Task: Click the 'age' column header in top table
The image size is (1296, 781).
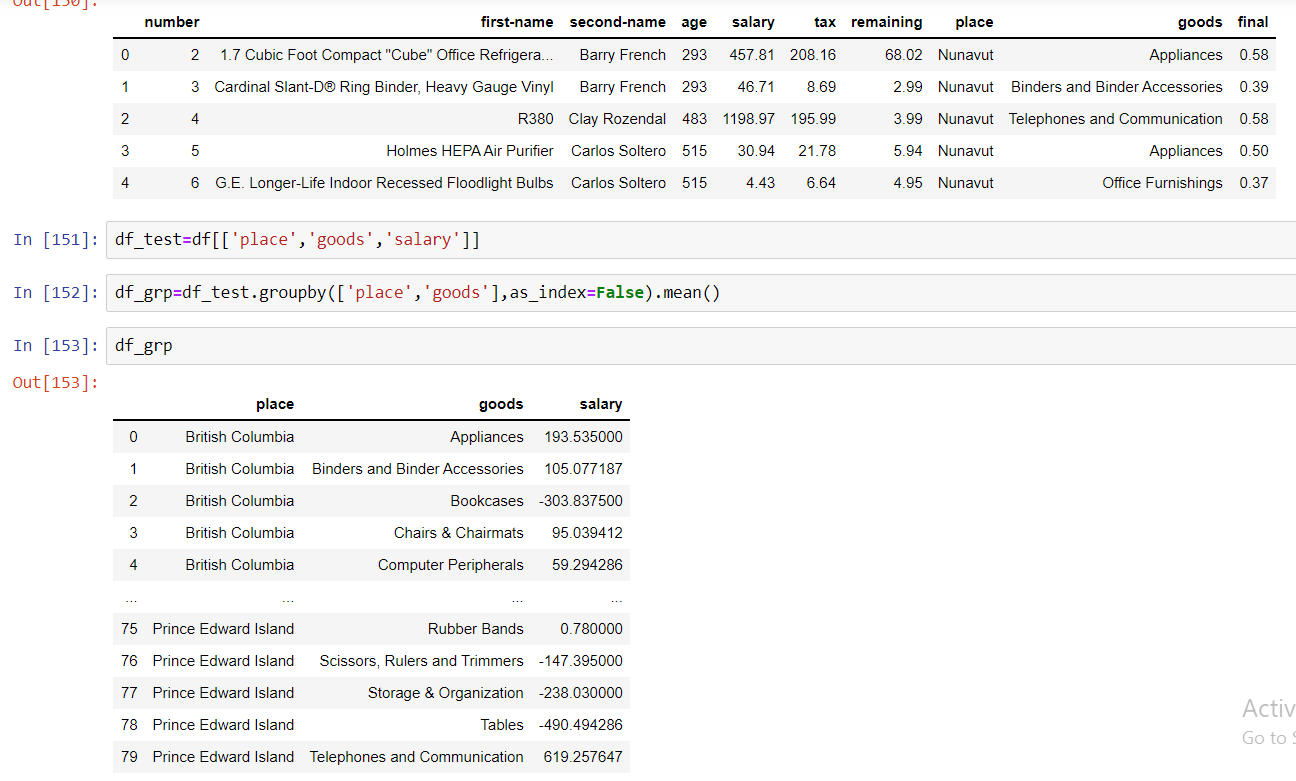Action: (694, 22)
